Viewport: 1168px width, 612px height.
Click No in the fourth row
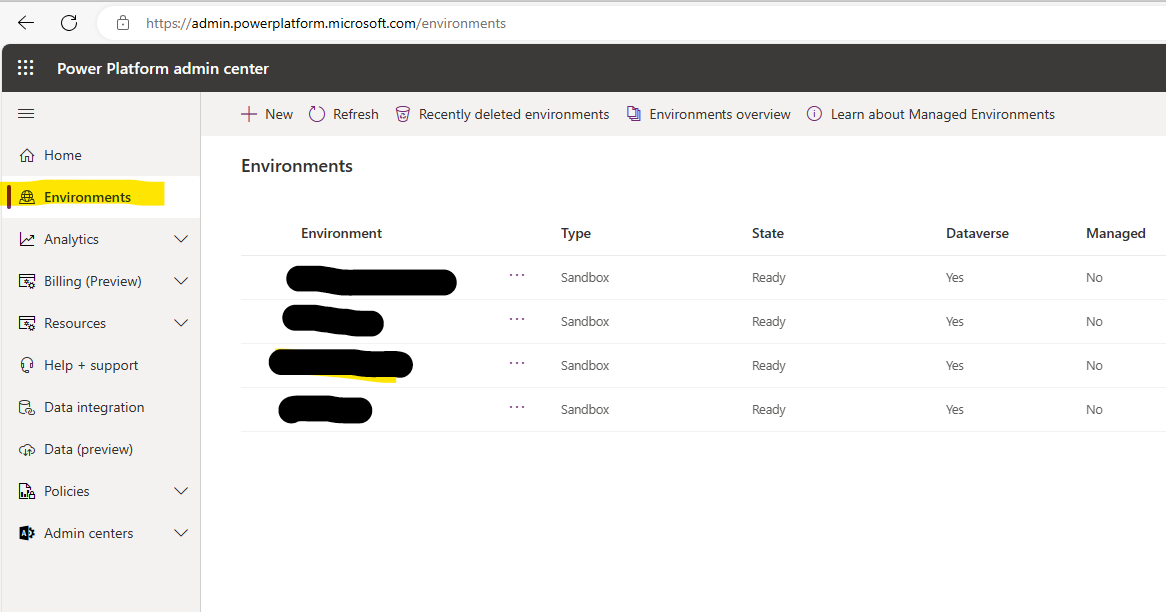click(x=1094, y=409)
